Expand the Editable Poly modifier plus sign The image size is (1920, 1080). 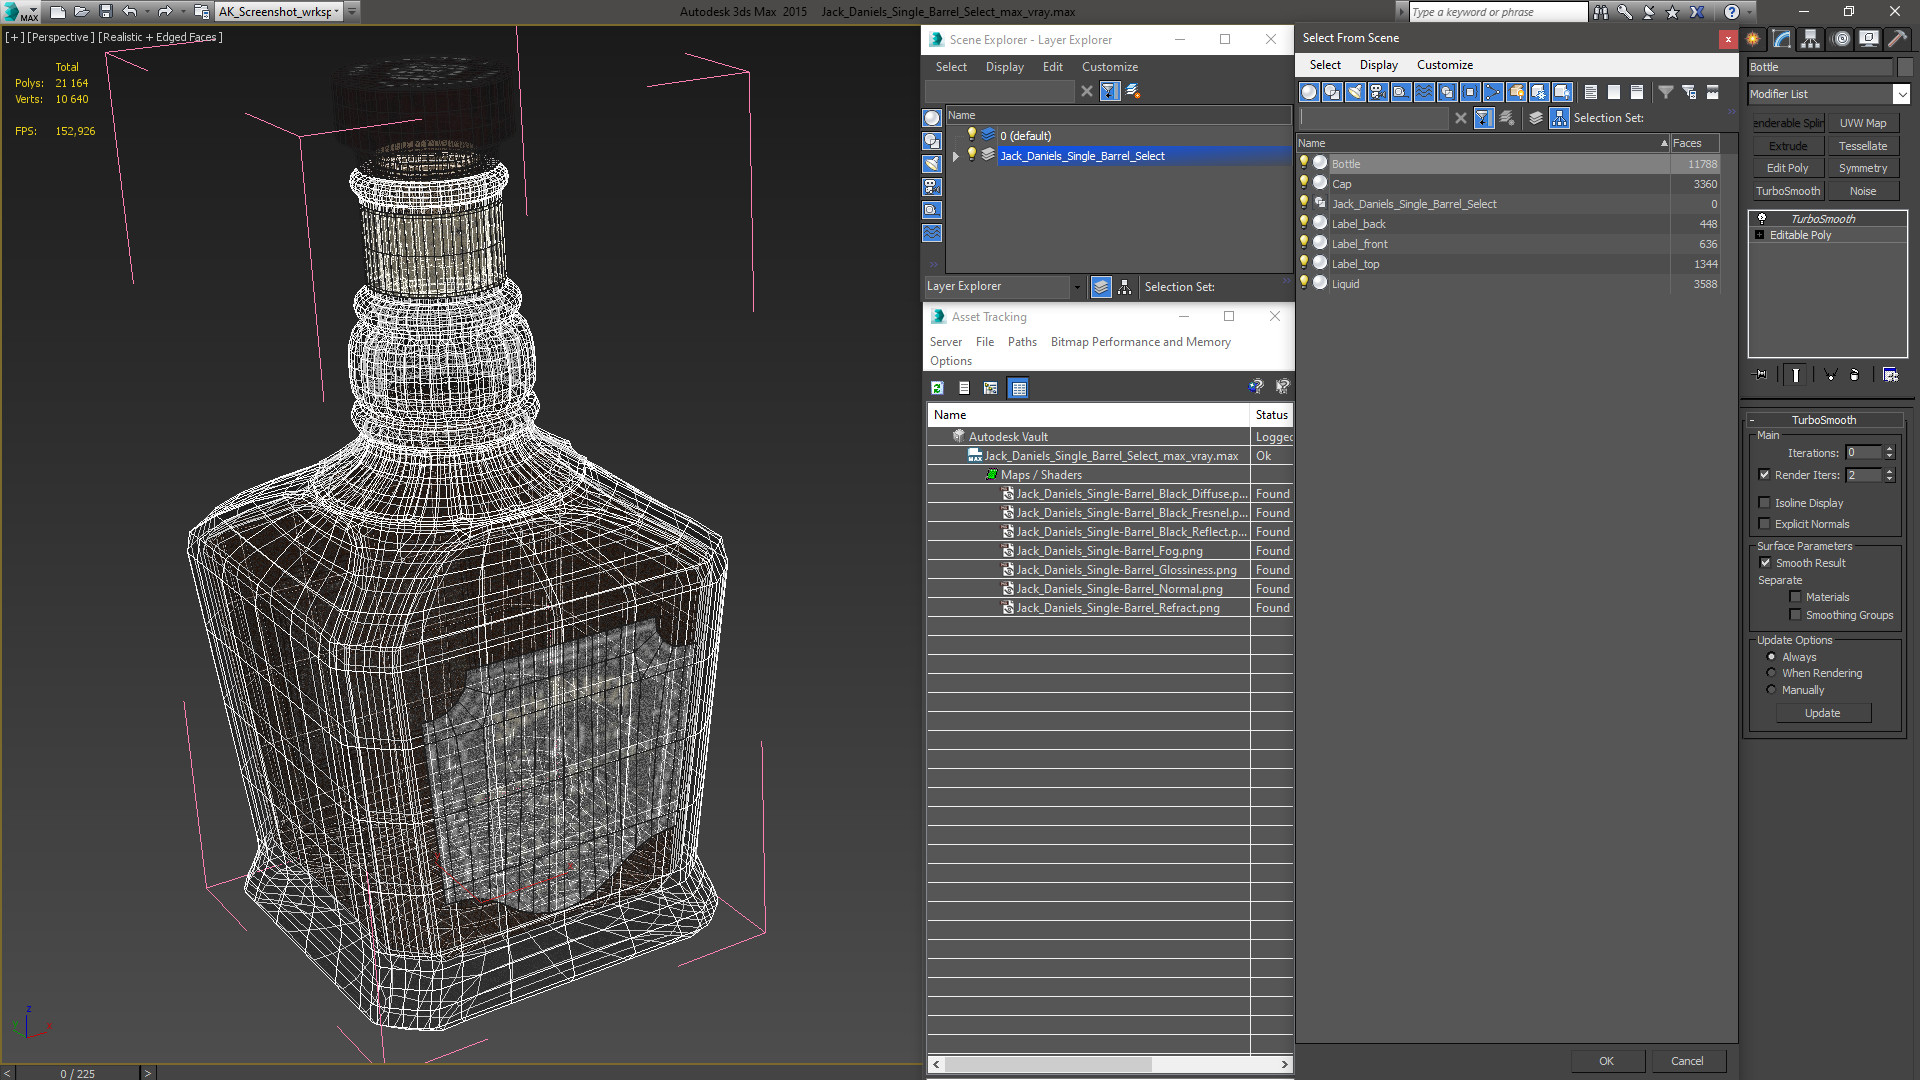click(1760, 235)
